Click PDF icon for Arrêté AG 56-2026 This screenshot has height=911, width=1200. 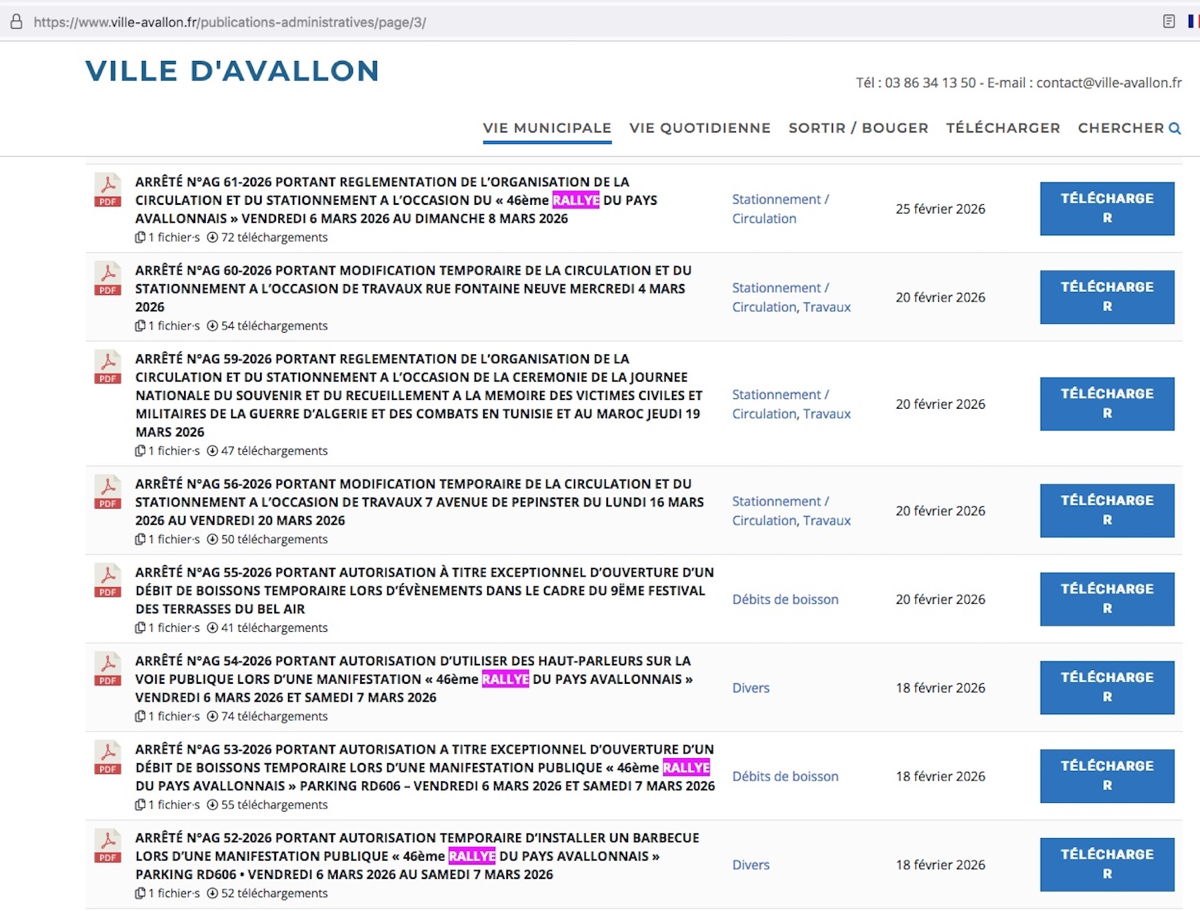[108, 491]
